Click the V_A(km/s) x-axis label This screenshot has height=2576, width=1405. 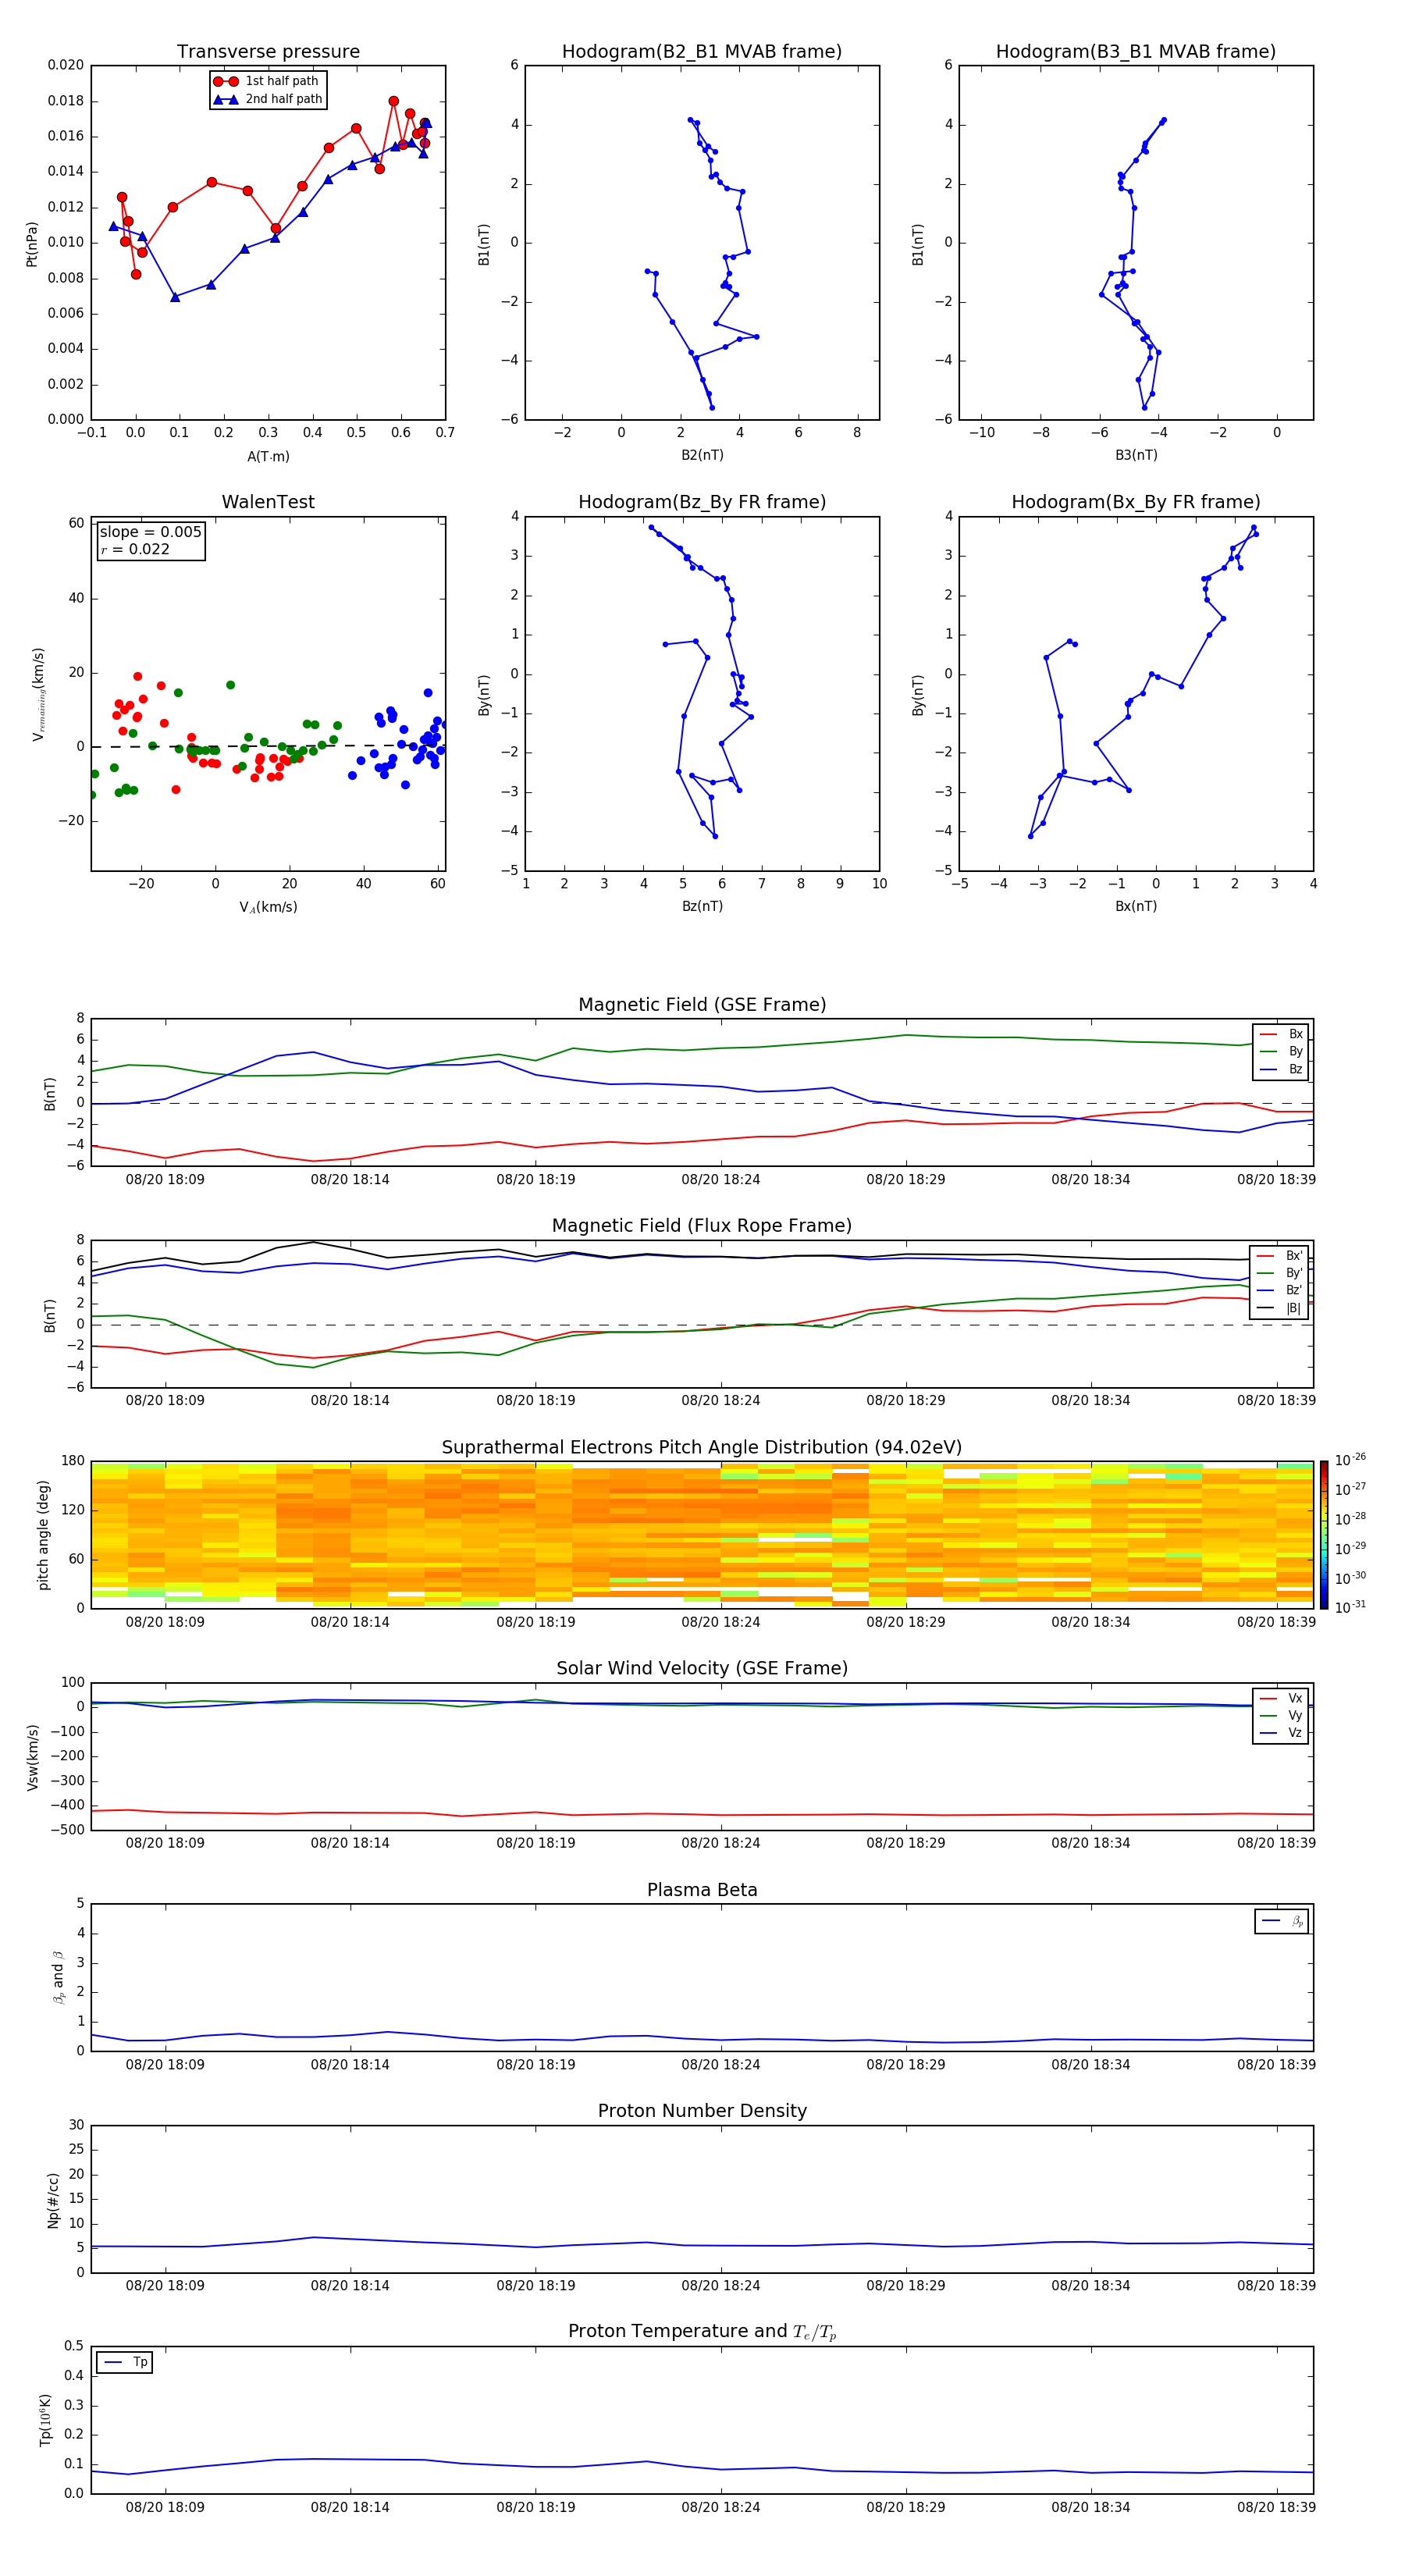tap(268, 907)
